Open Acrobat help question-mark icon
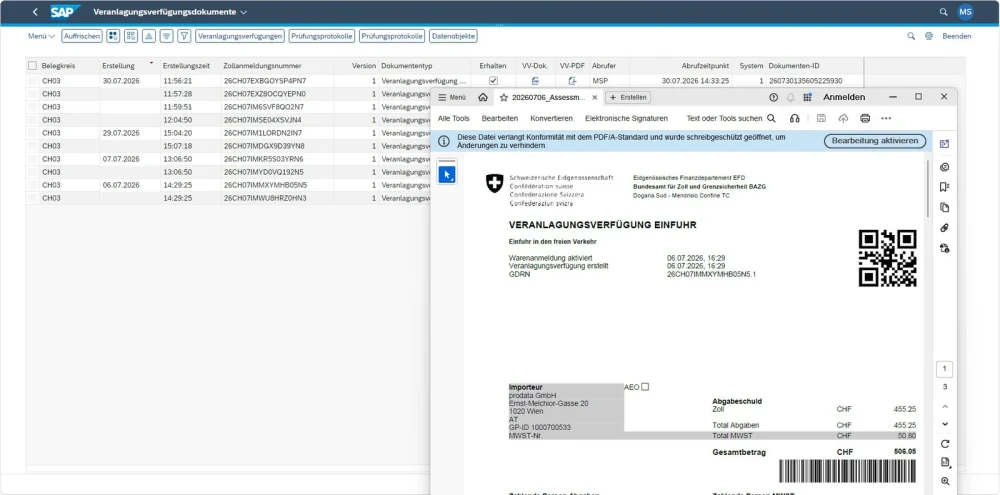 pyautogui.click(x=774, y=98)
